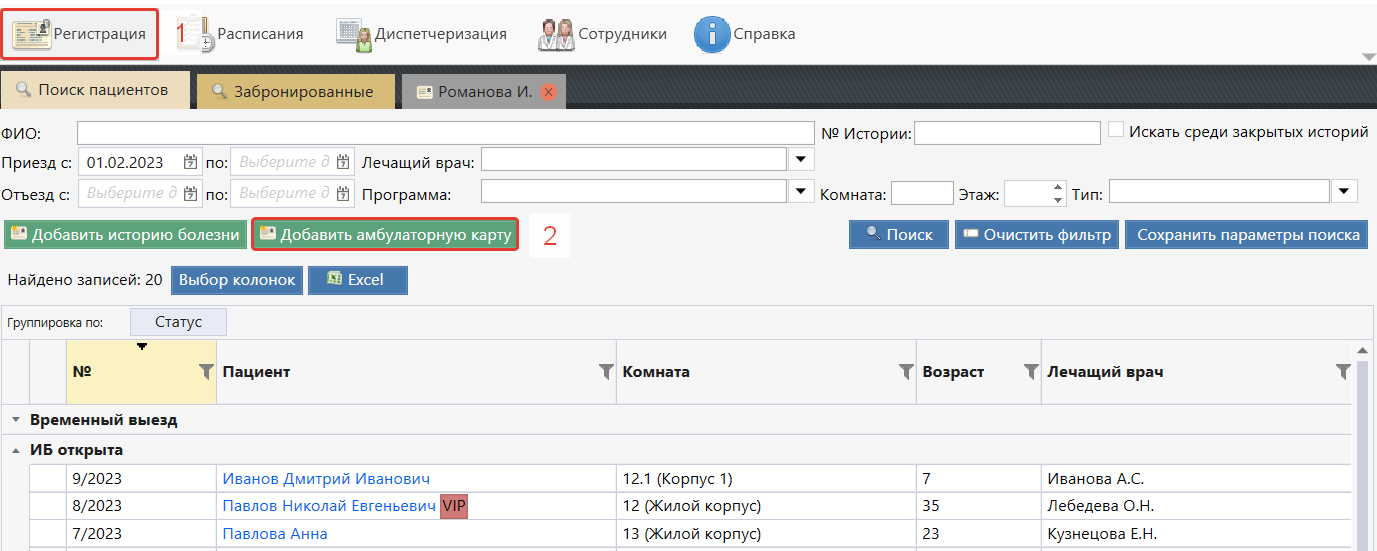The height and width of the screenshot is (551, 1377).
Task: Open the Сотрудники staff icon
Action: click(x=556, y=34)
